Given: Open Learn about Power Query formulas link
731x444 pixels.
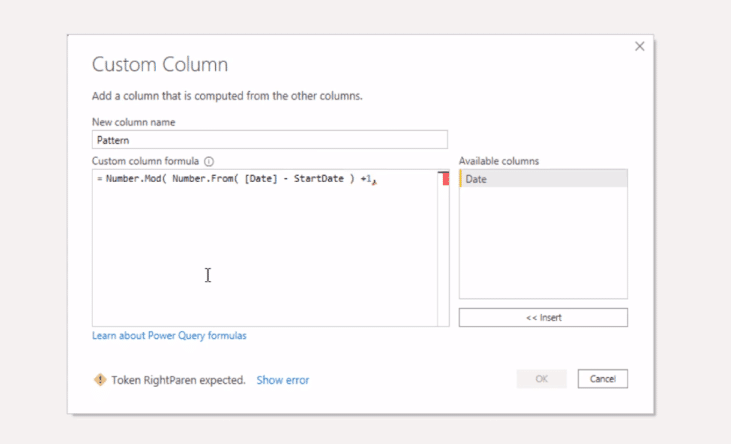Looking at the screenshot, I should tap(169, 336).
